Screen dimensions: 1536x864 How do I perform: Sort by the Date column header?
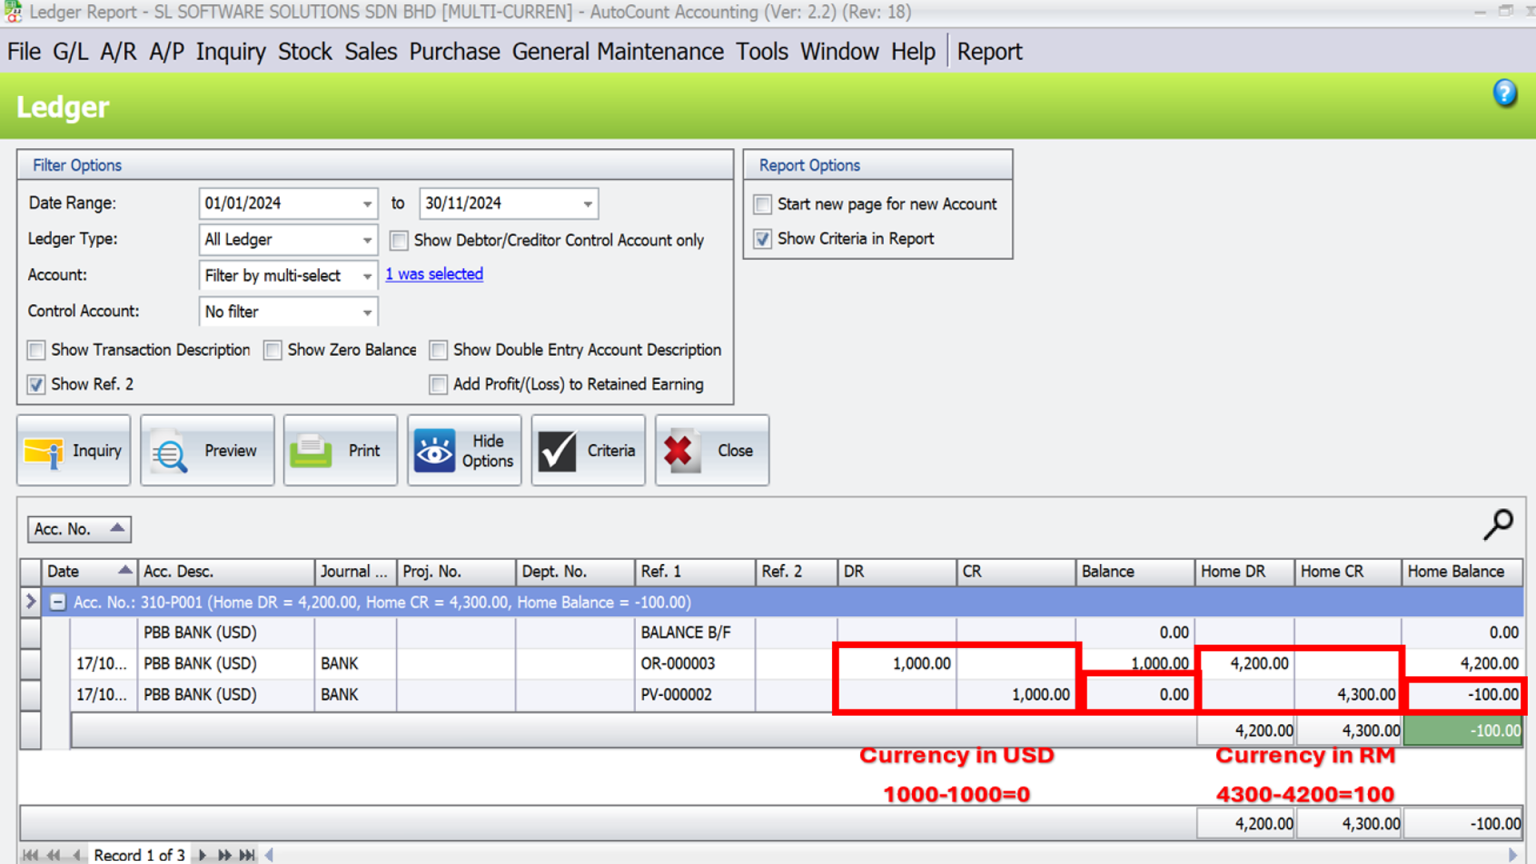coord(89,572)
